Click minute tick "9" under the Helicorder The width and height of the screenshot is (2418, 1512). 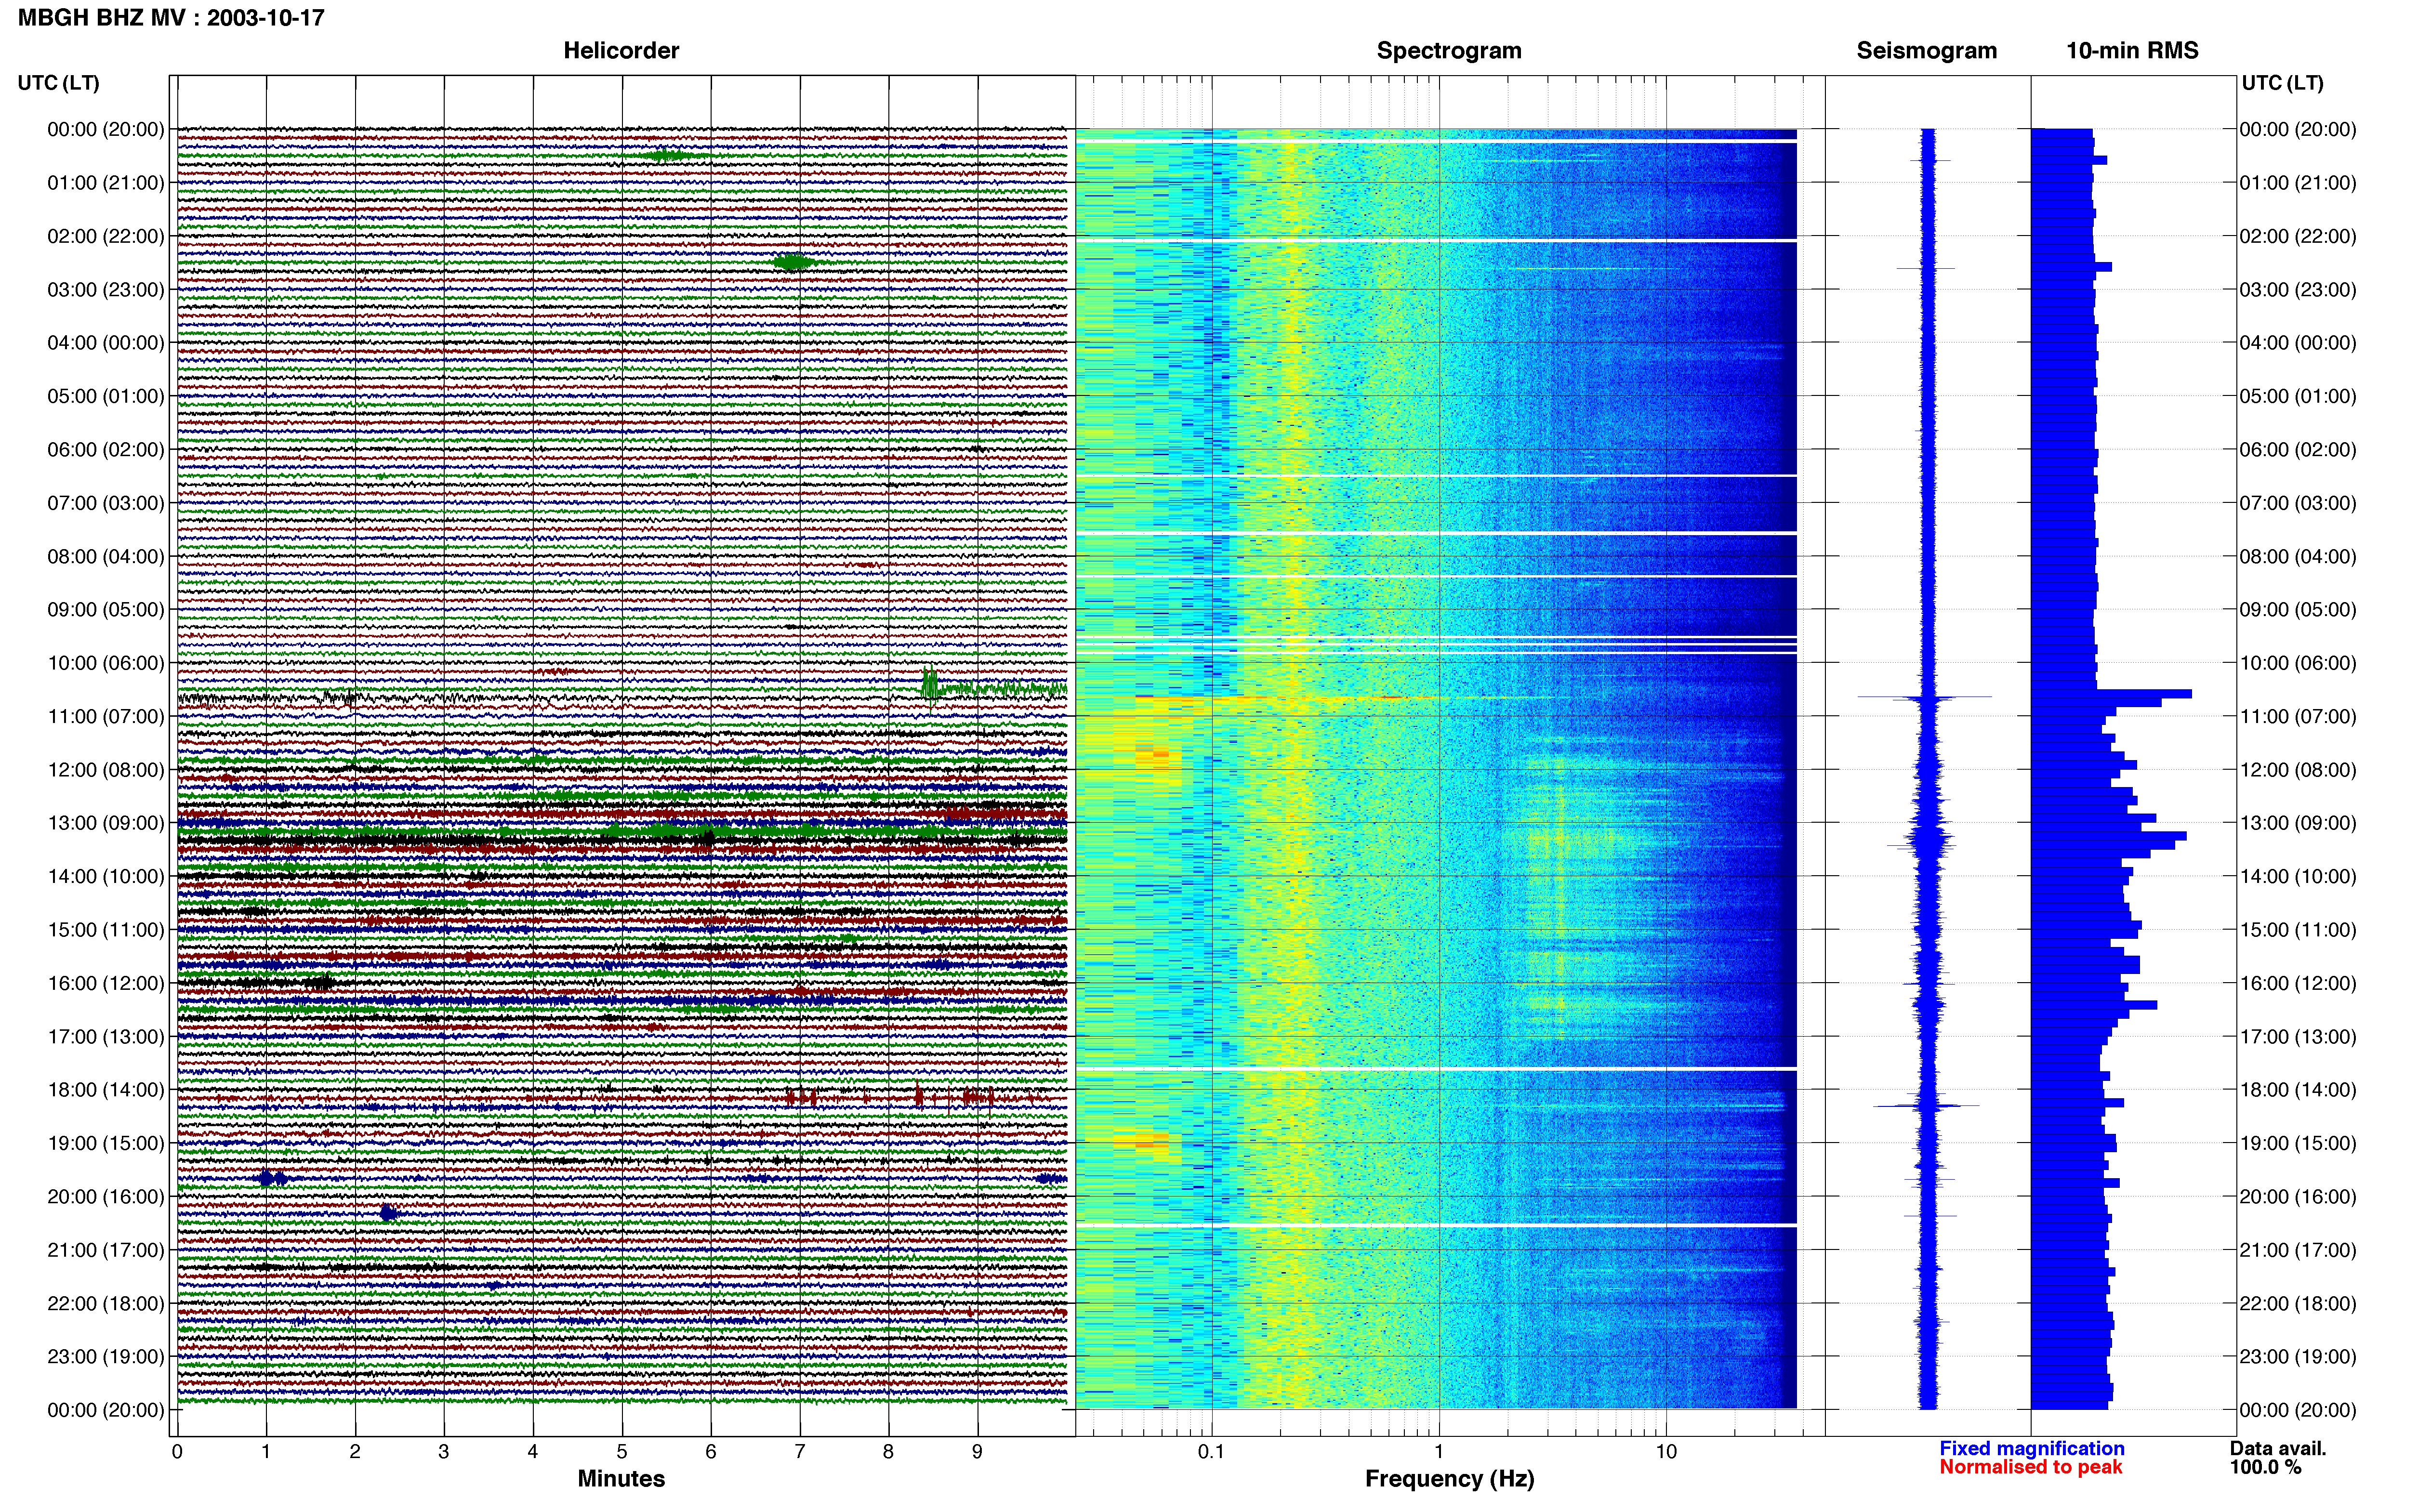(x=977, y=1452)
